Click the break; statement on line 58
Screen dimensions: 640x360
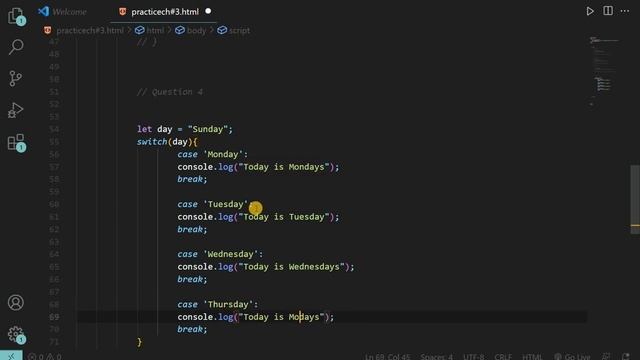click(192, 179)
